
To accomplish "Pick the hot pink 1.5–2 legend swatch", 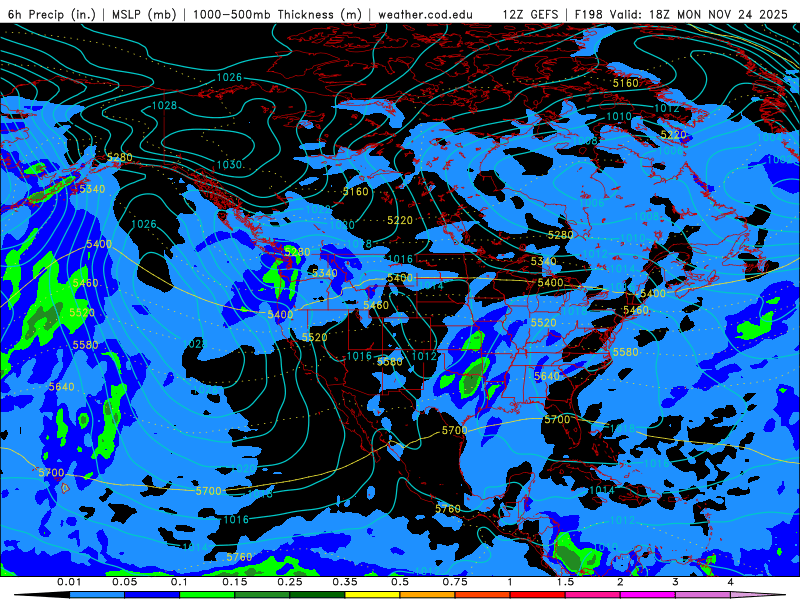I will [593, 595].
